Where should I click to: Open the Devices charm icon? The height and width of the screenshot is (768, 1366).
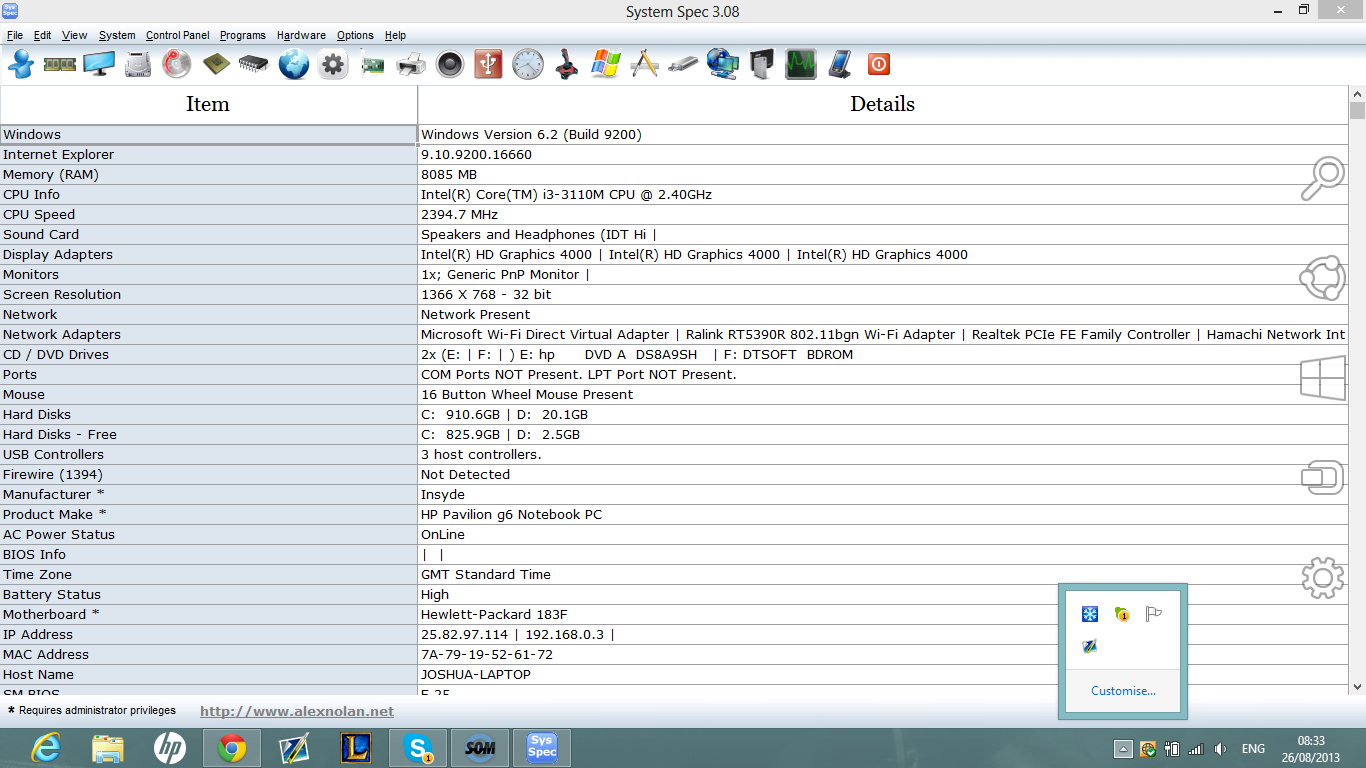(x=1322, y=477)
